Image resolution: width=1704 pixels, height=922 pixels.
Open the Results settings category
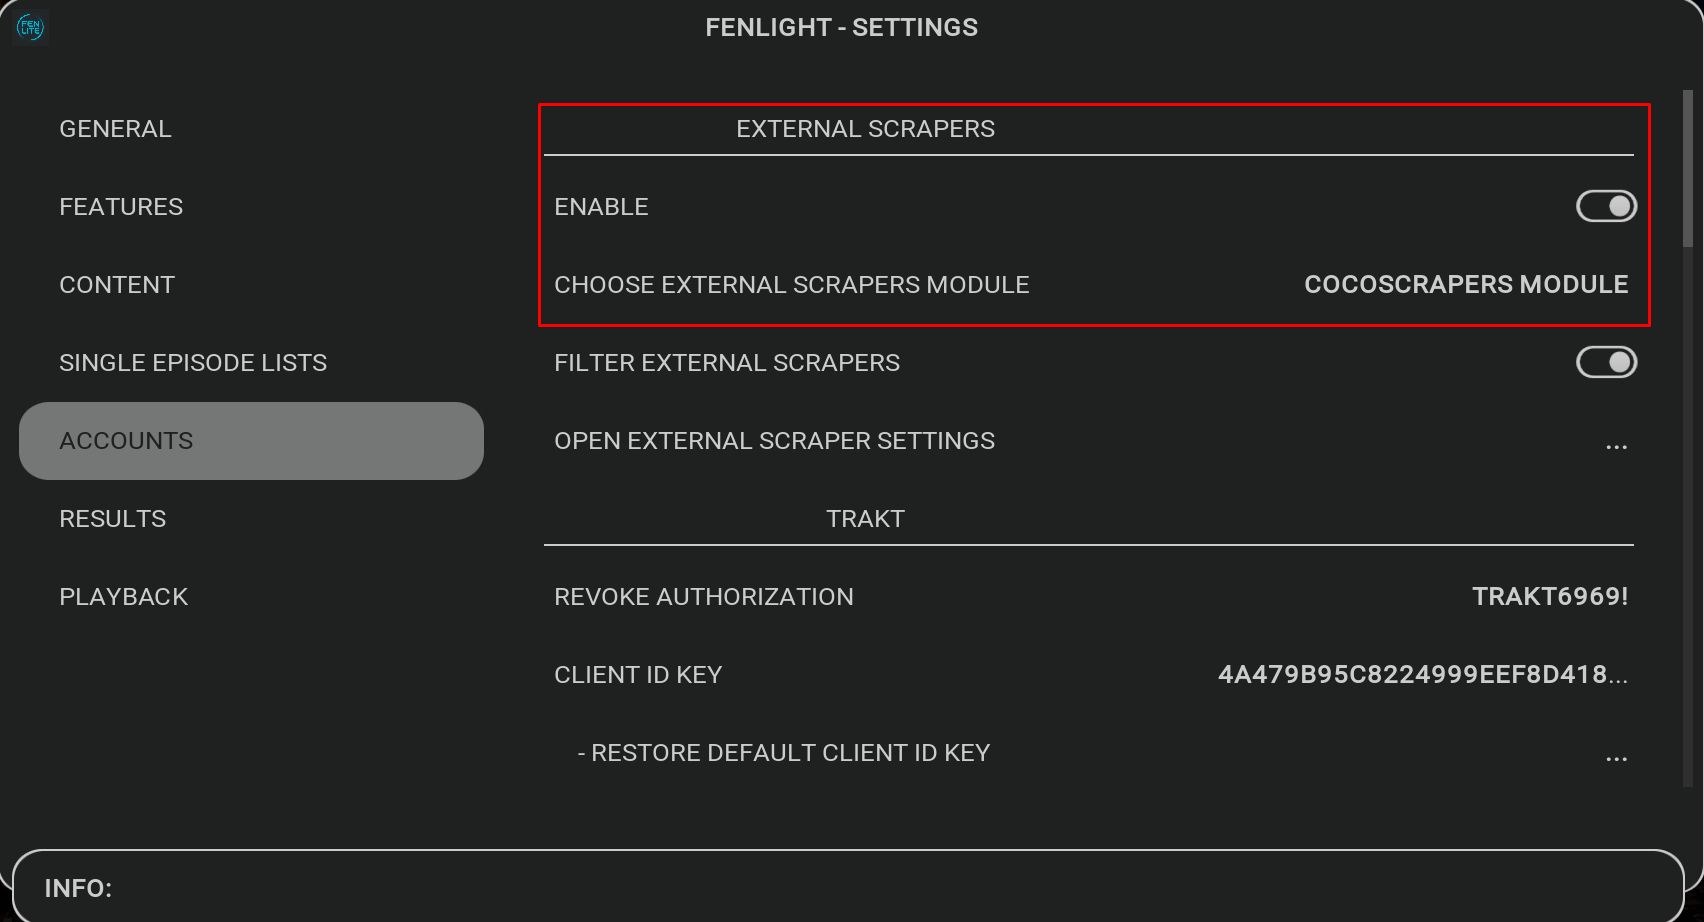point(113,519)
